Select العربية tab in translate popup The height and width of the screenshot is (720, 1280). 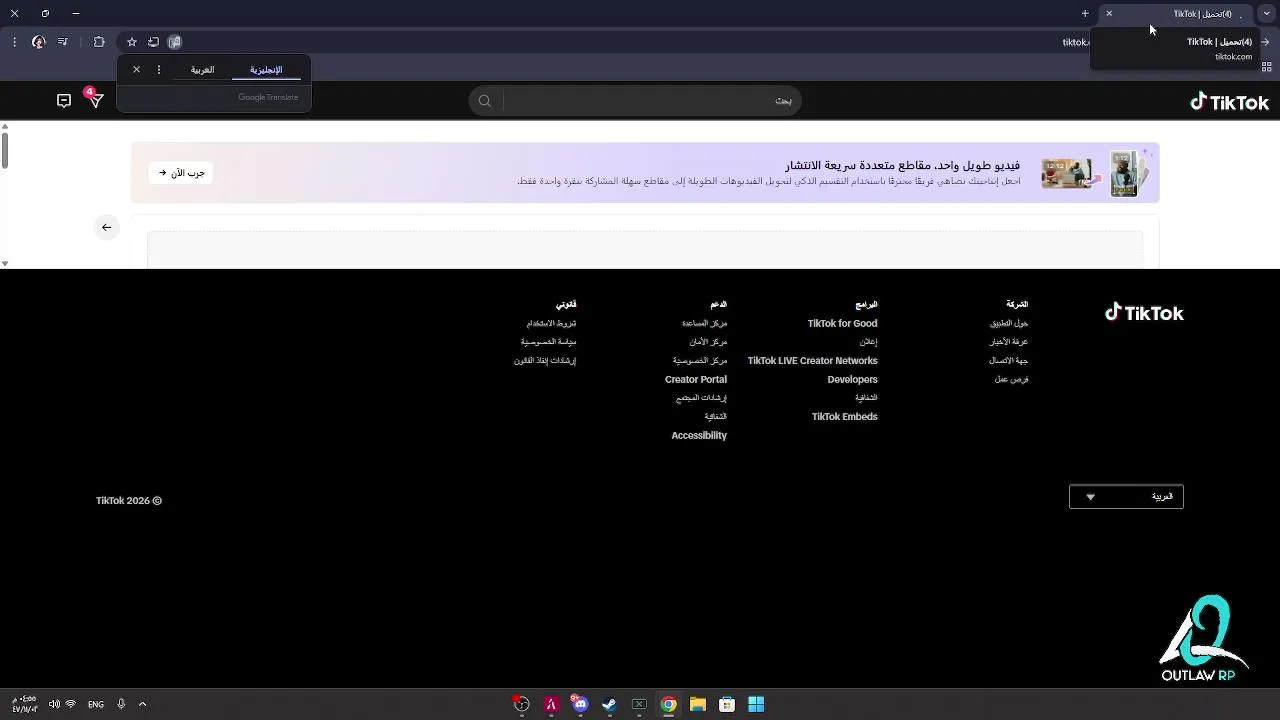coord(203,70)
